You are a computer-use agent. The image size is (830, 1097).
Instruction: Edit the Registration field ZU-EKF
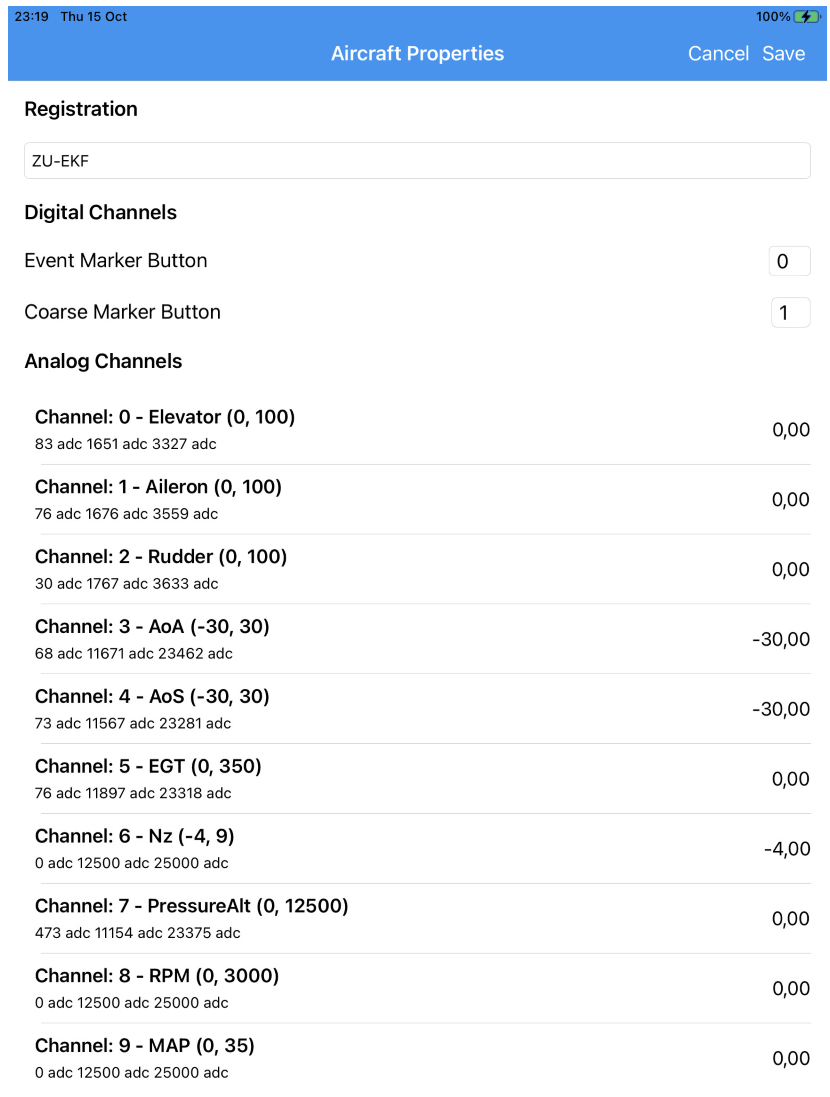(x=417, y=161)
